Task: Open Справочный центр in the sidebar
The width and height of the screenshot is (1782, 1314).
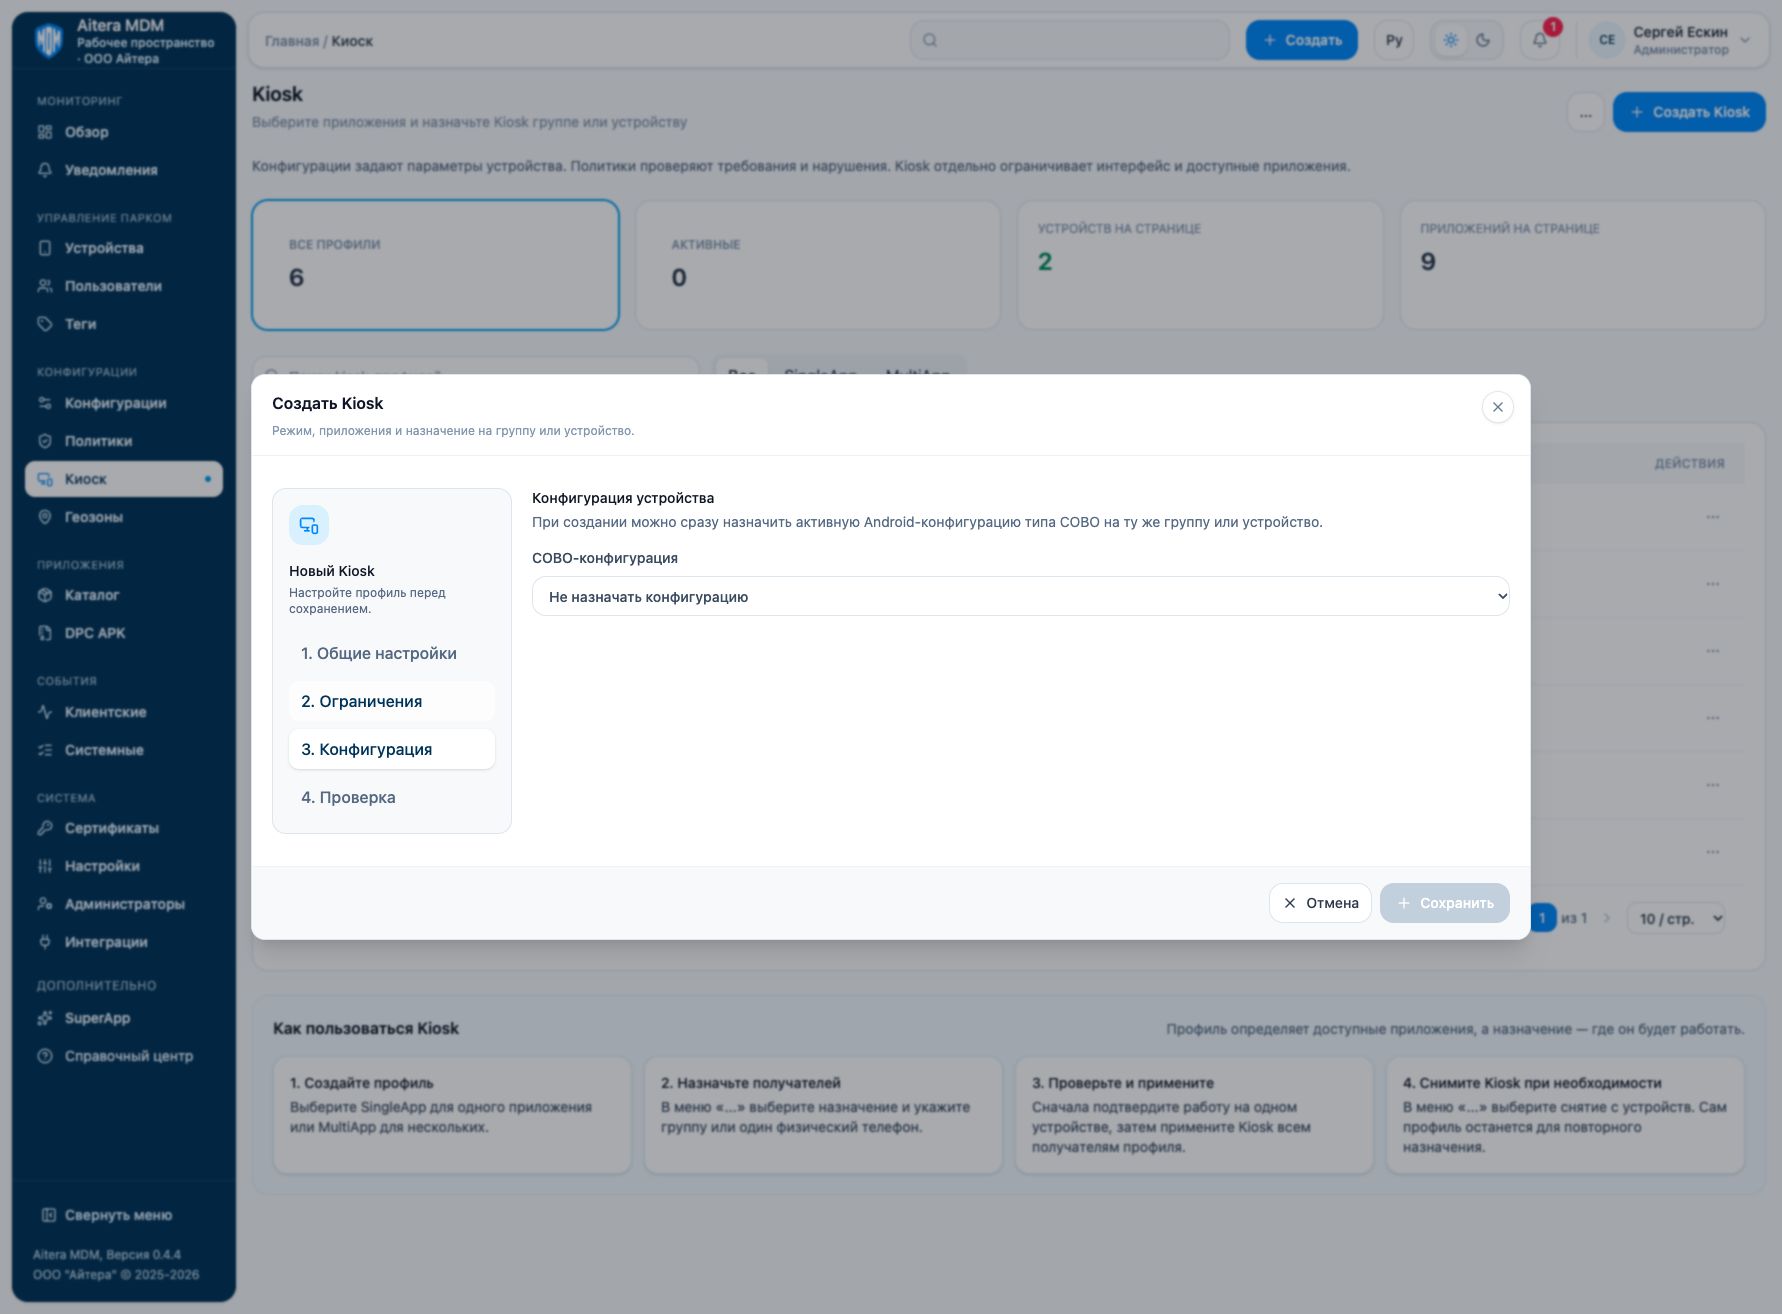Action: 124,1056
